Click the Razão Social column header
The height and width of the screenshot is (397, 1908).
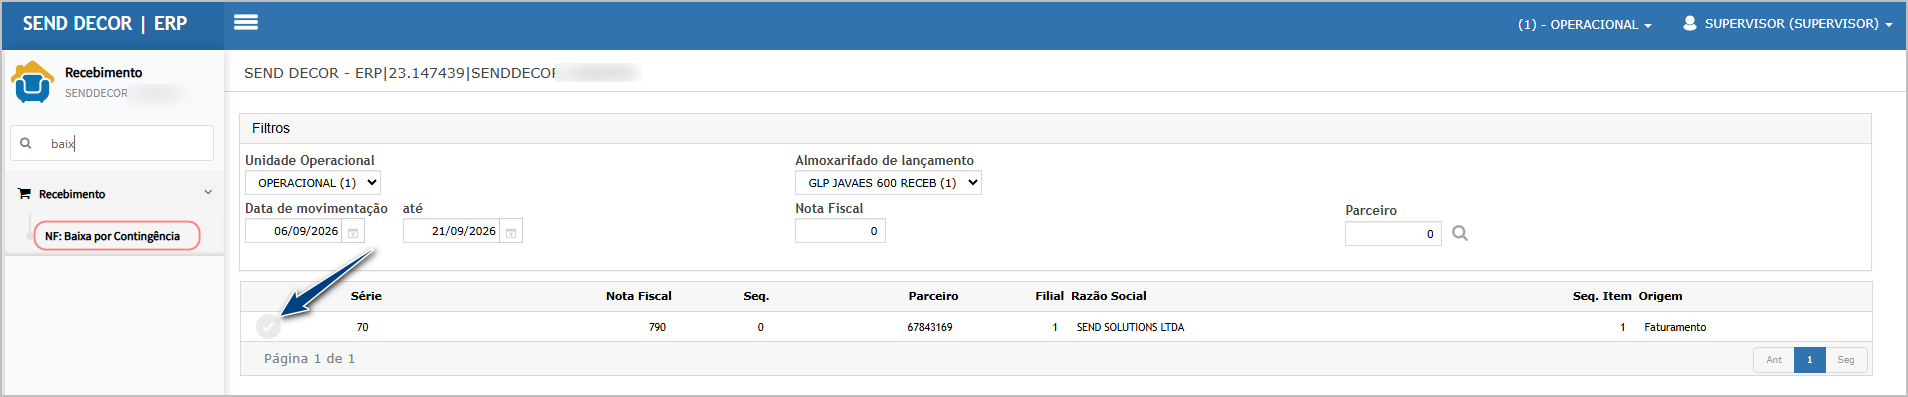[x=1109, y=296]
